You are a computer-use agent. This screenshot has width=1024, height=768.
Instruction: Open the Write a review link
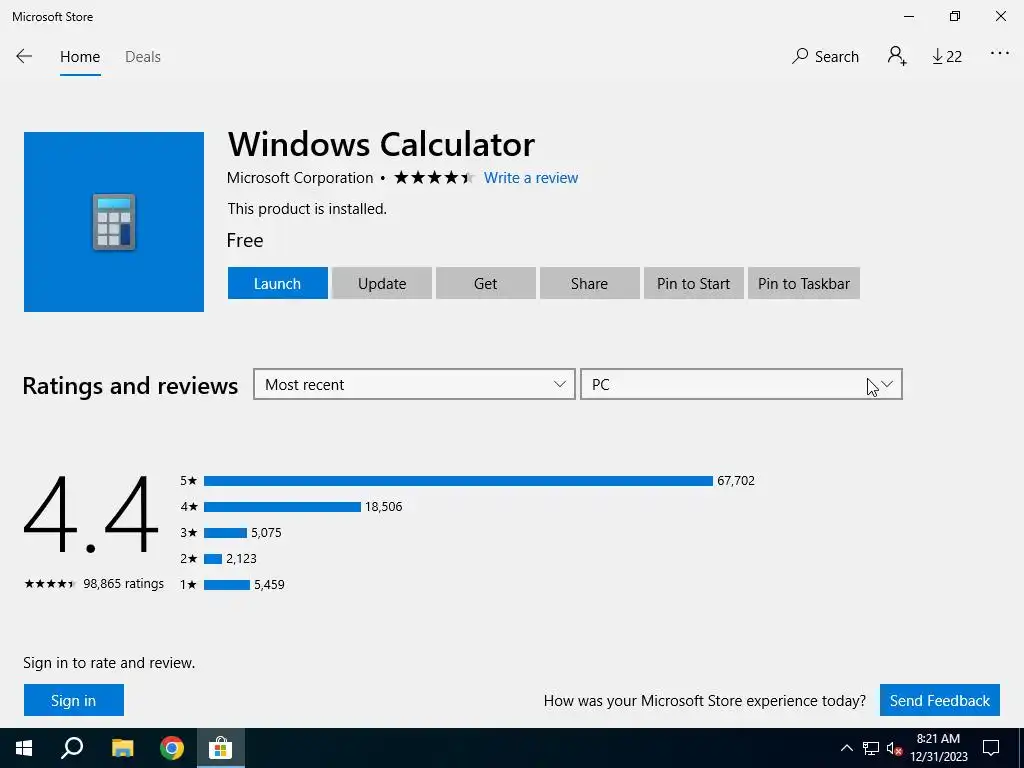(x=531, y=178)
